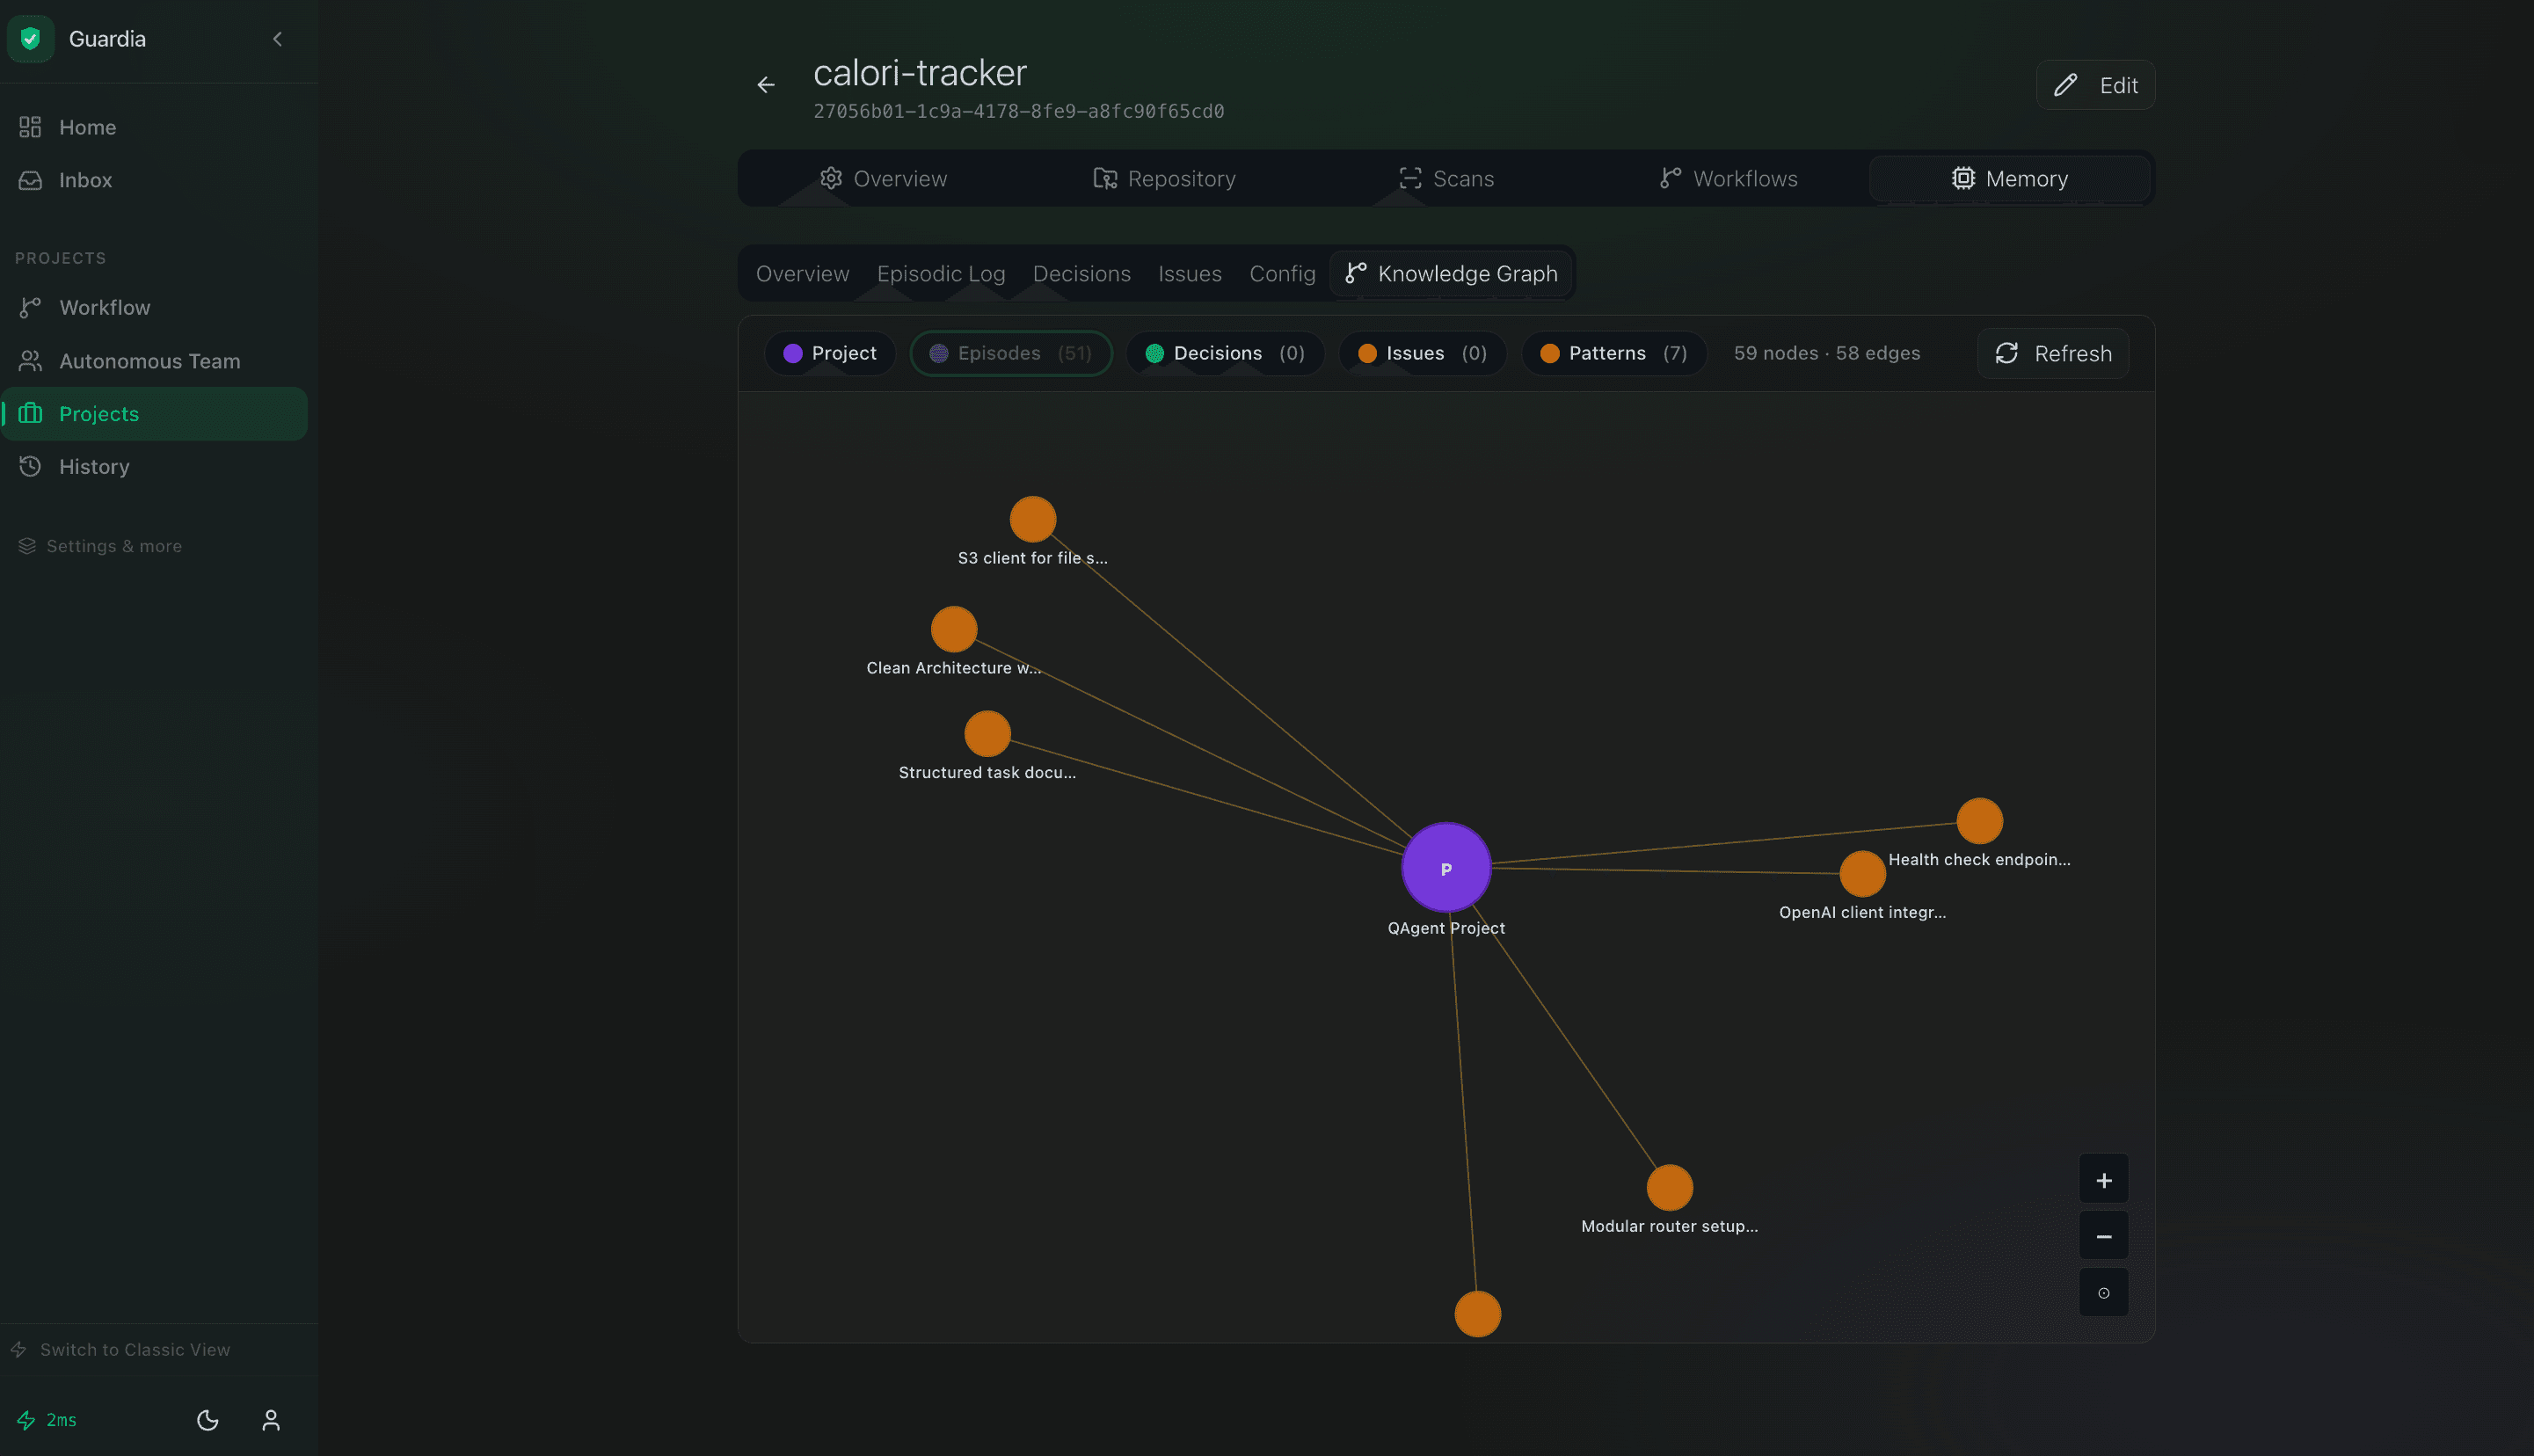Open the Decisions sub-tab
The width and height of the screenshot is (2534, 1456).
click(x=1082, y=274)
